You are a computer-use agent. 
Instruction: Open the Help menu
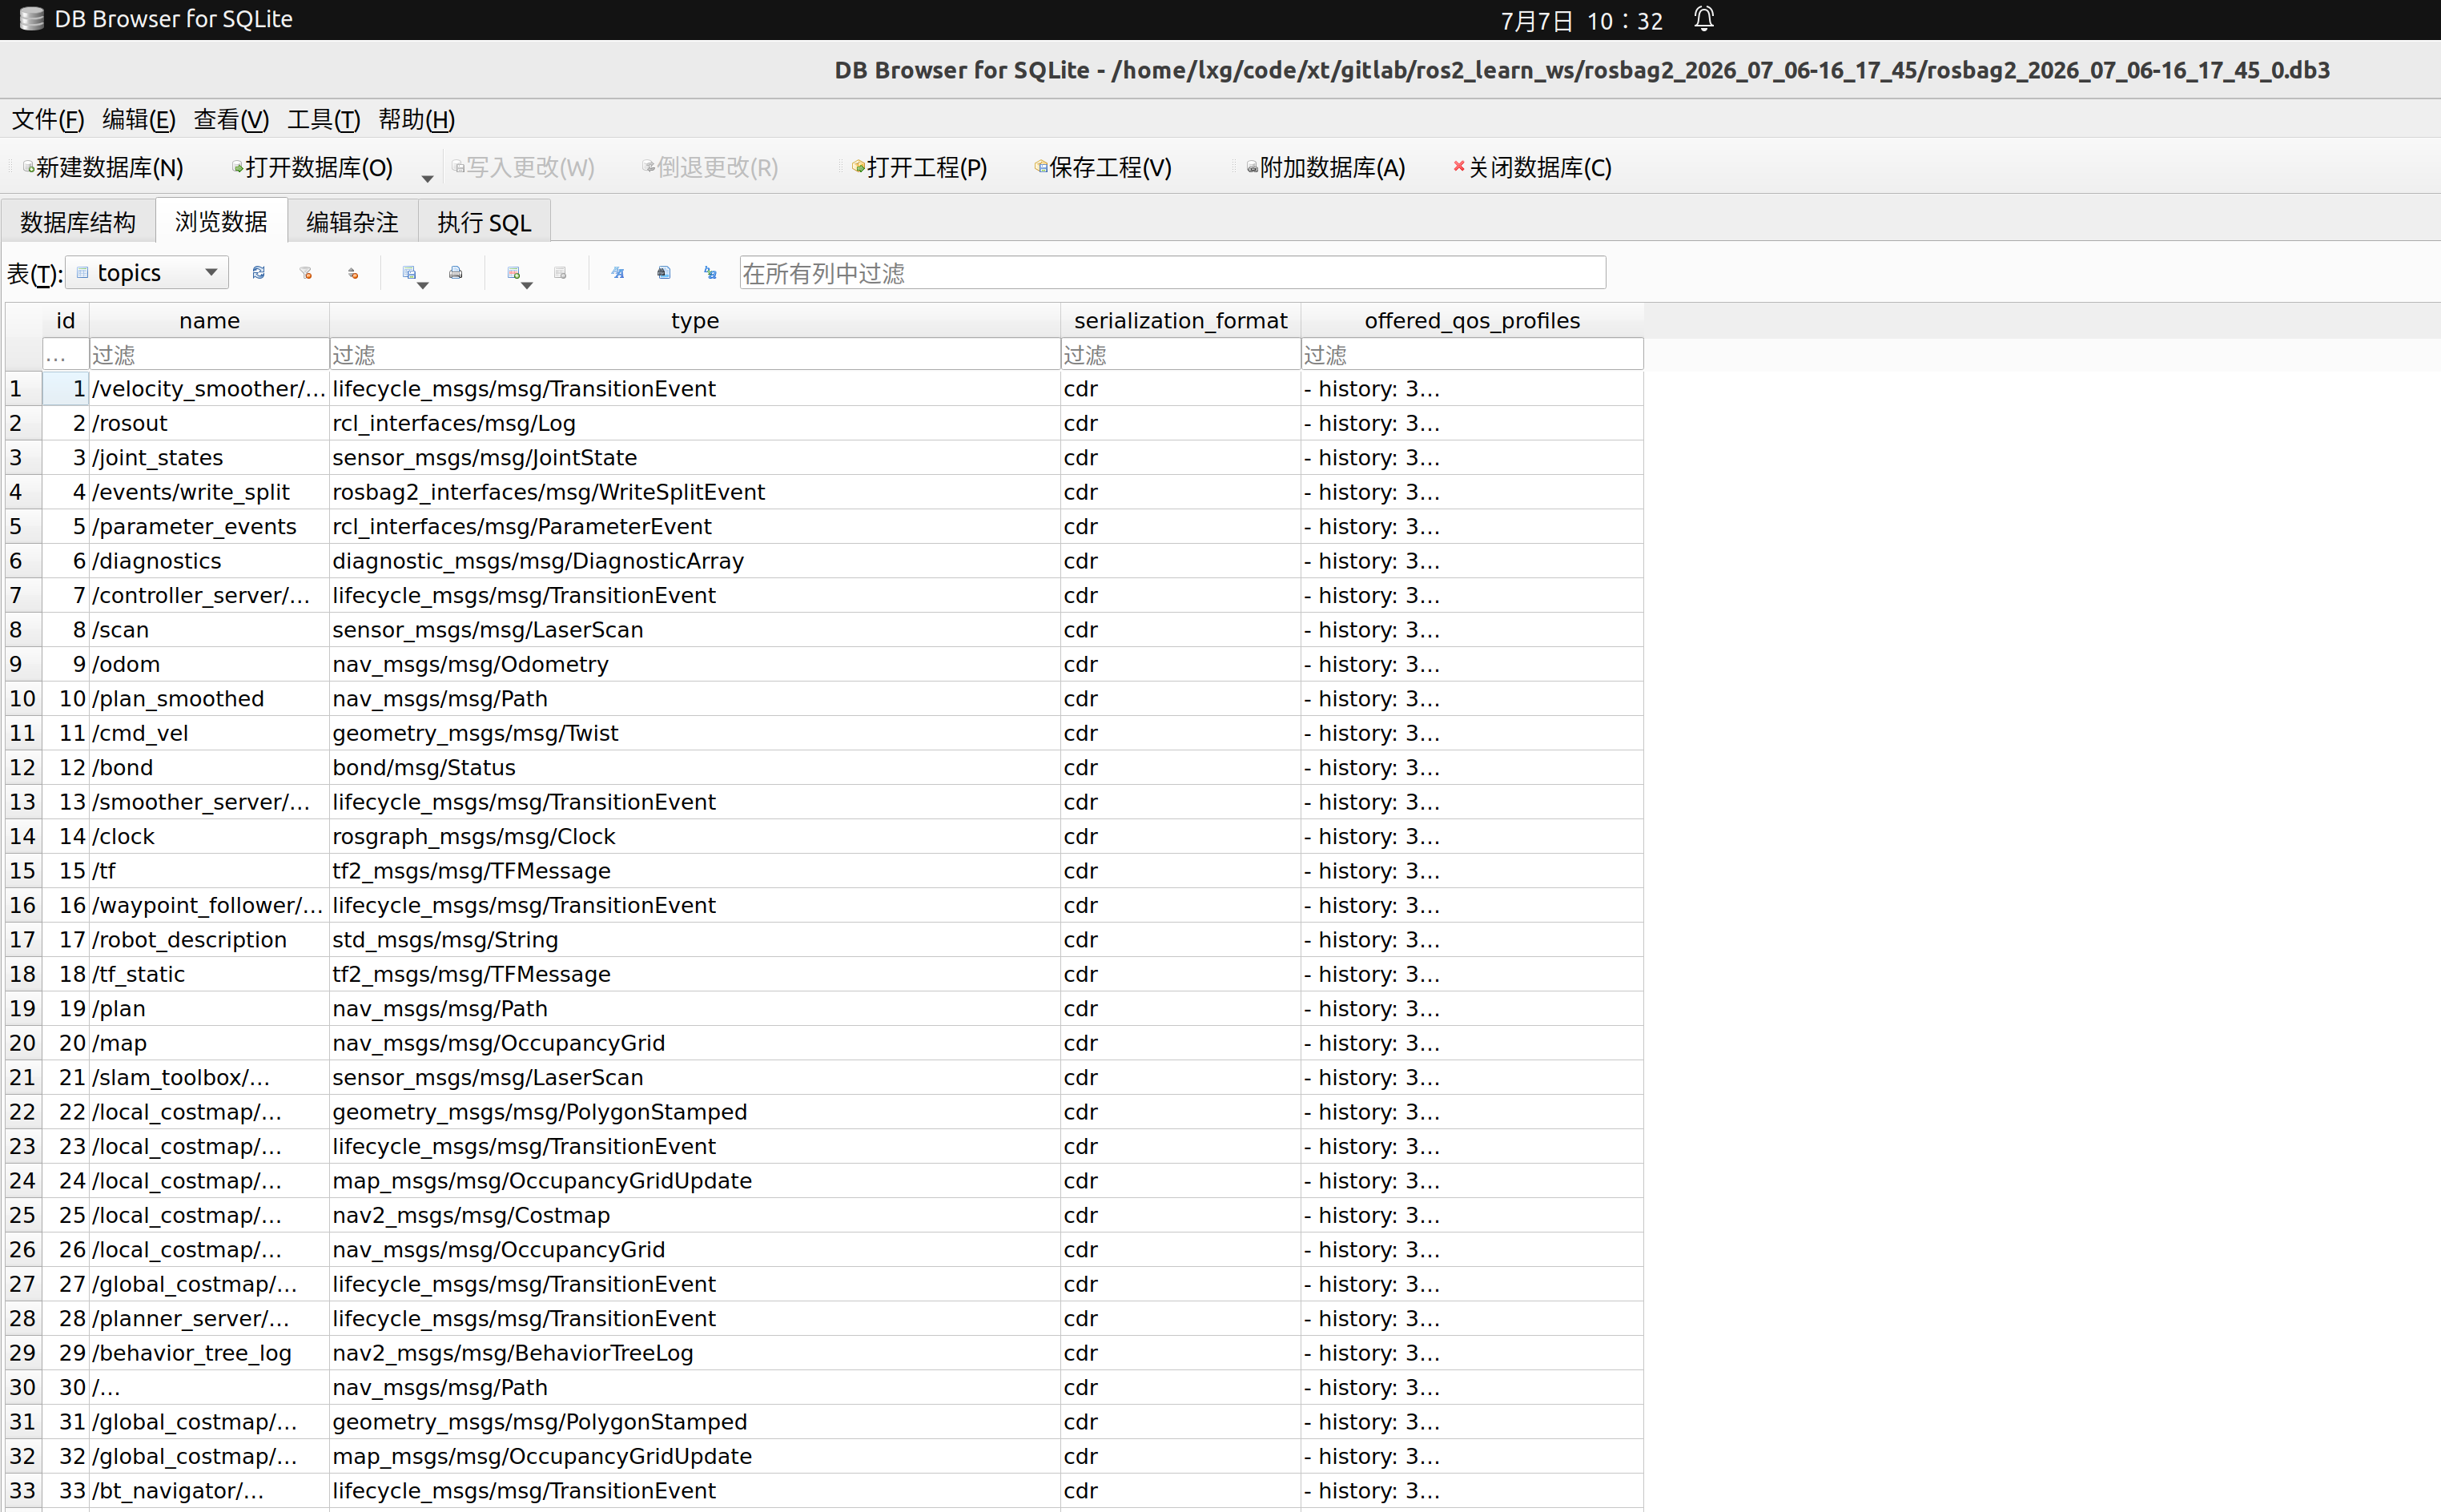click(416, 120)
